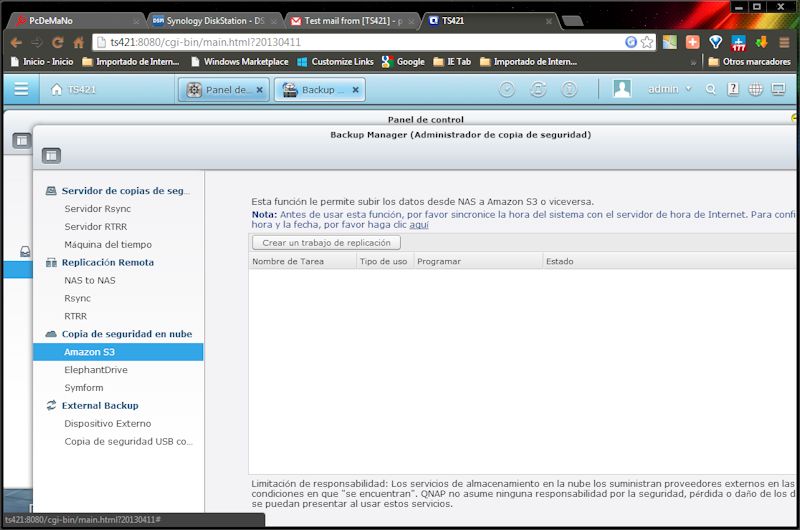This screenshot has width=800, height=530.
Task: Click the admin user avatar icon
Action: click(622, 89)
